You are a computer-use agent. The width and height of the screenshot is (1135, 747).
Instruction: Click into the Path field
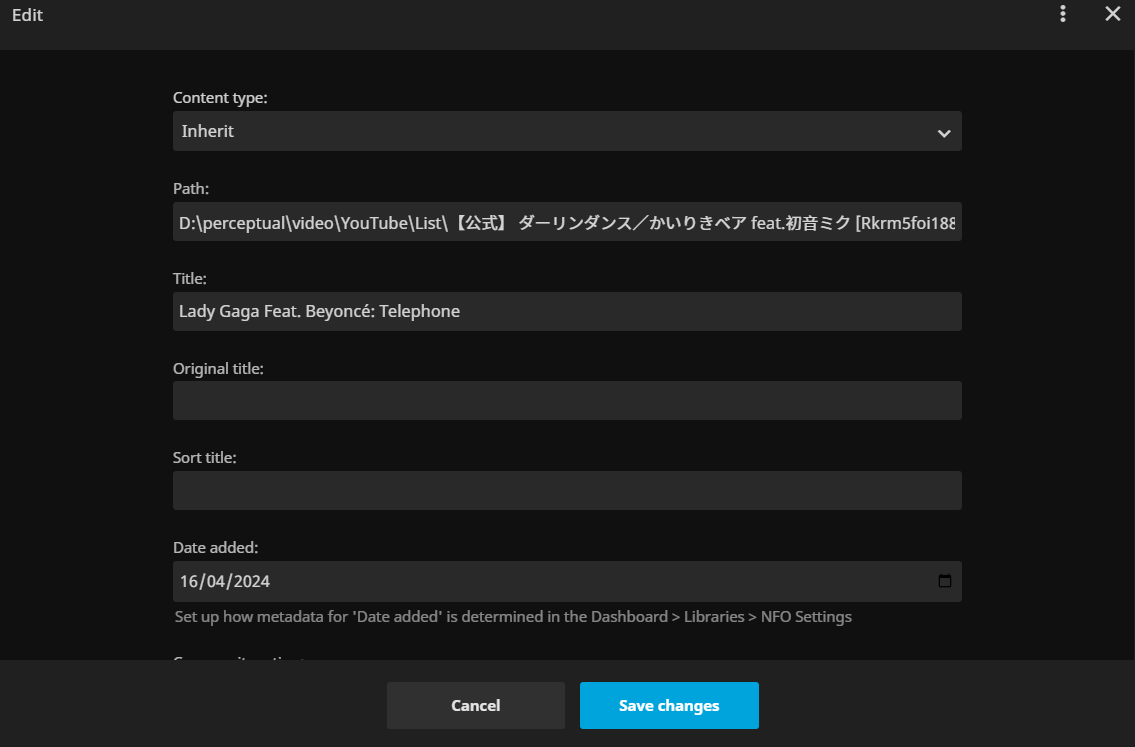566,222
